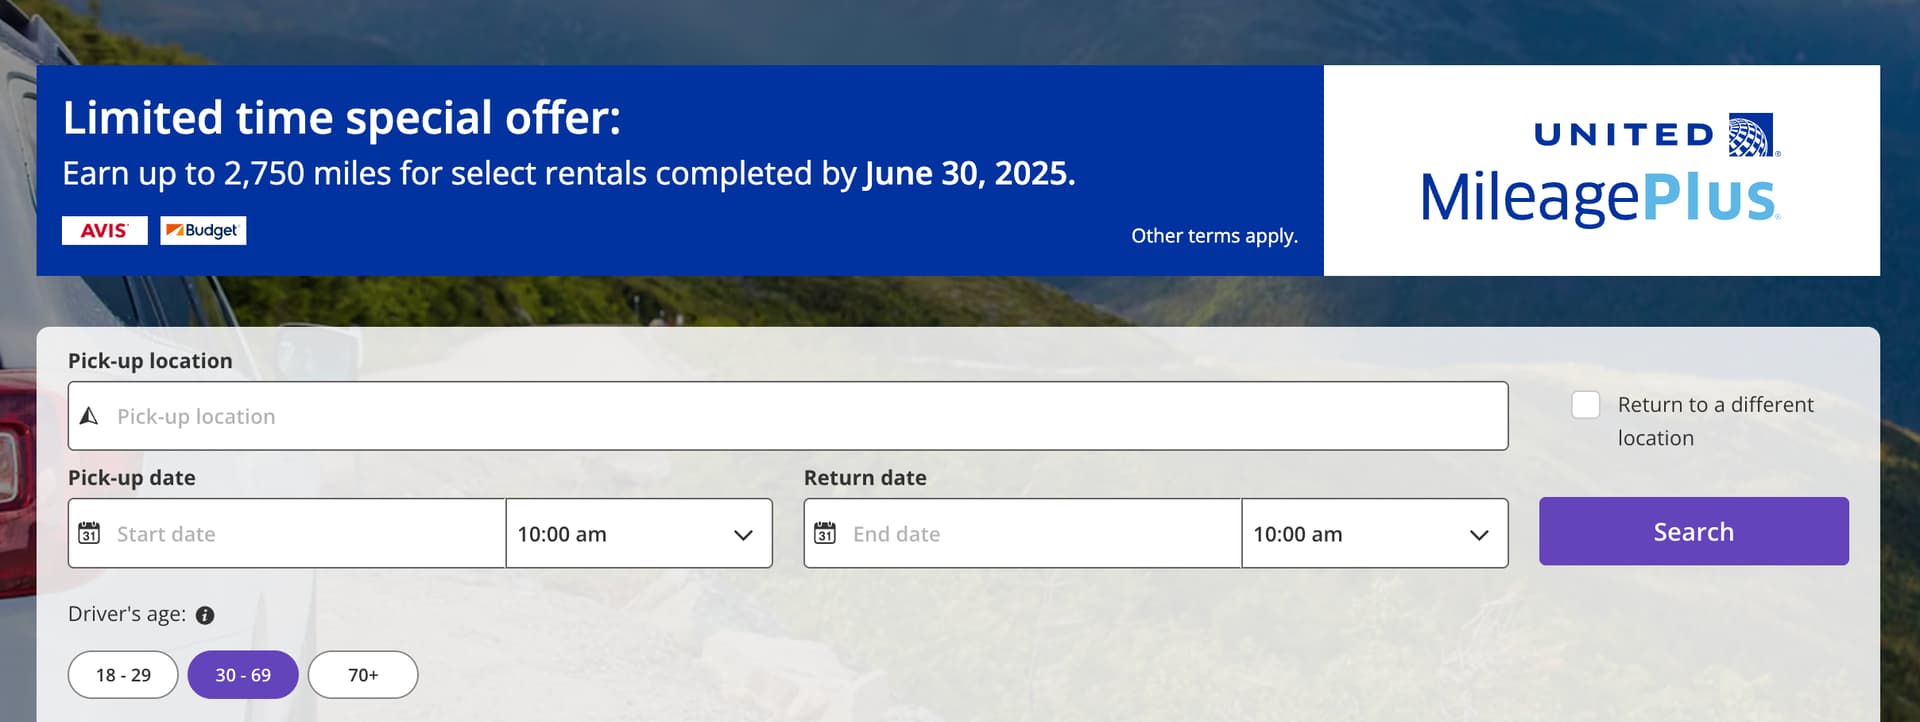Select the 18 - 29 driver age
1920x722 pixels.
pyautogui.click(x=123, y=675)
